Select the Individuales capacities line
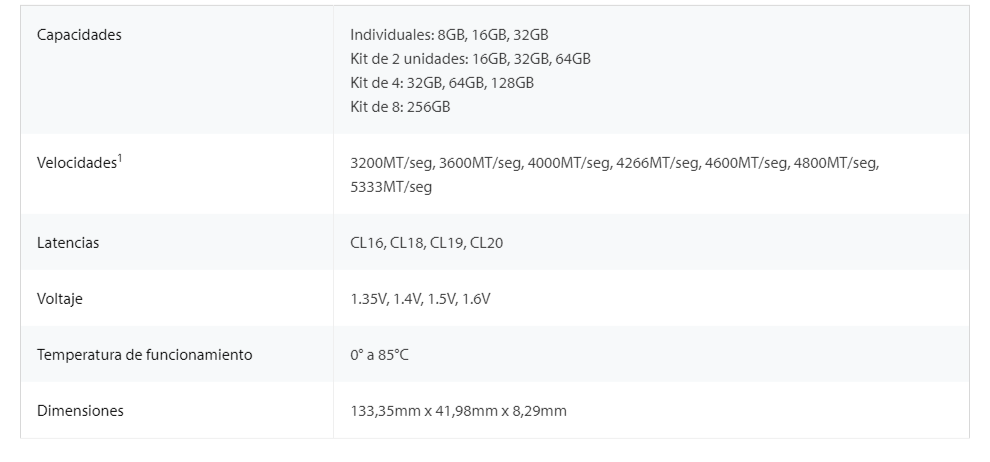This screenshot has width=990, height=462. tap(449, 35)
